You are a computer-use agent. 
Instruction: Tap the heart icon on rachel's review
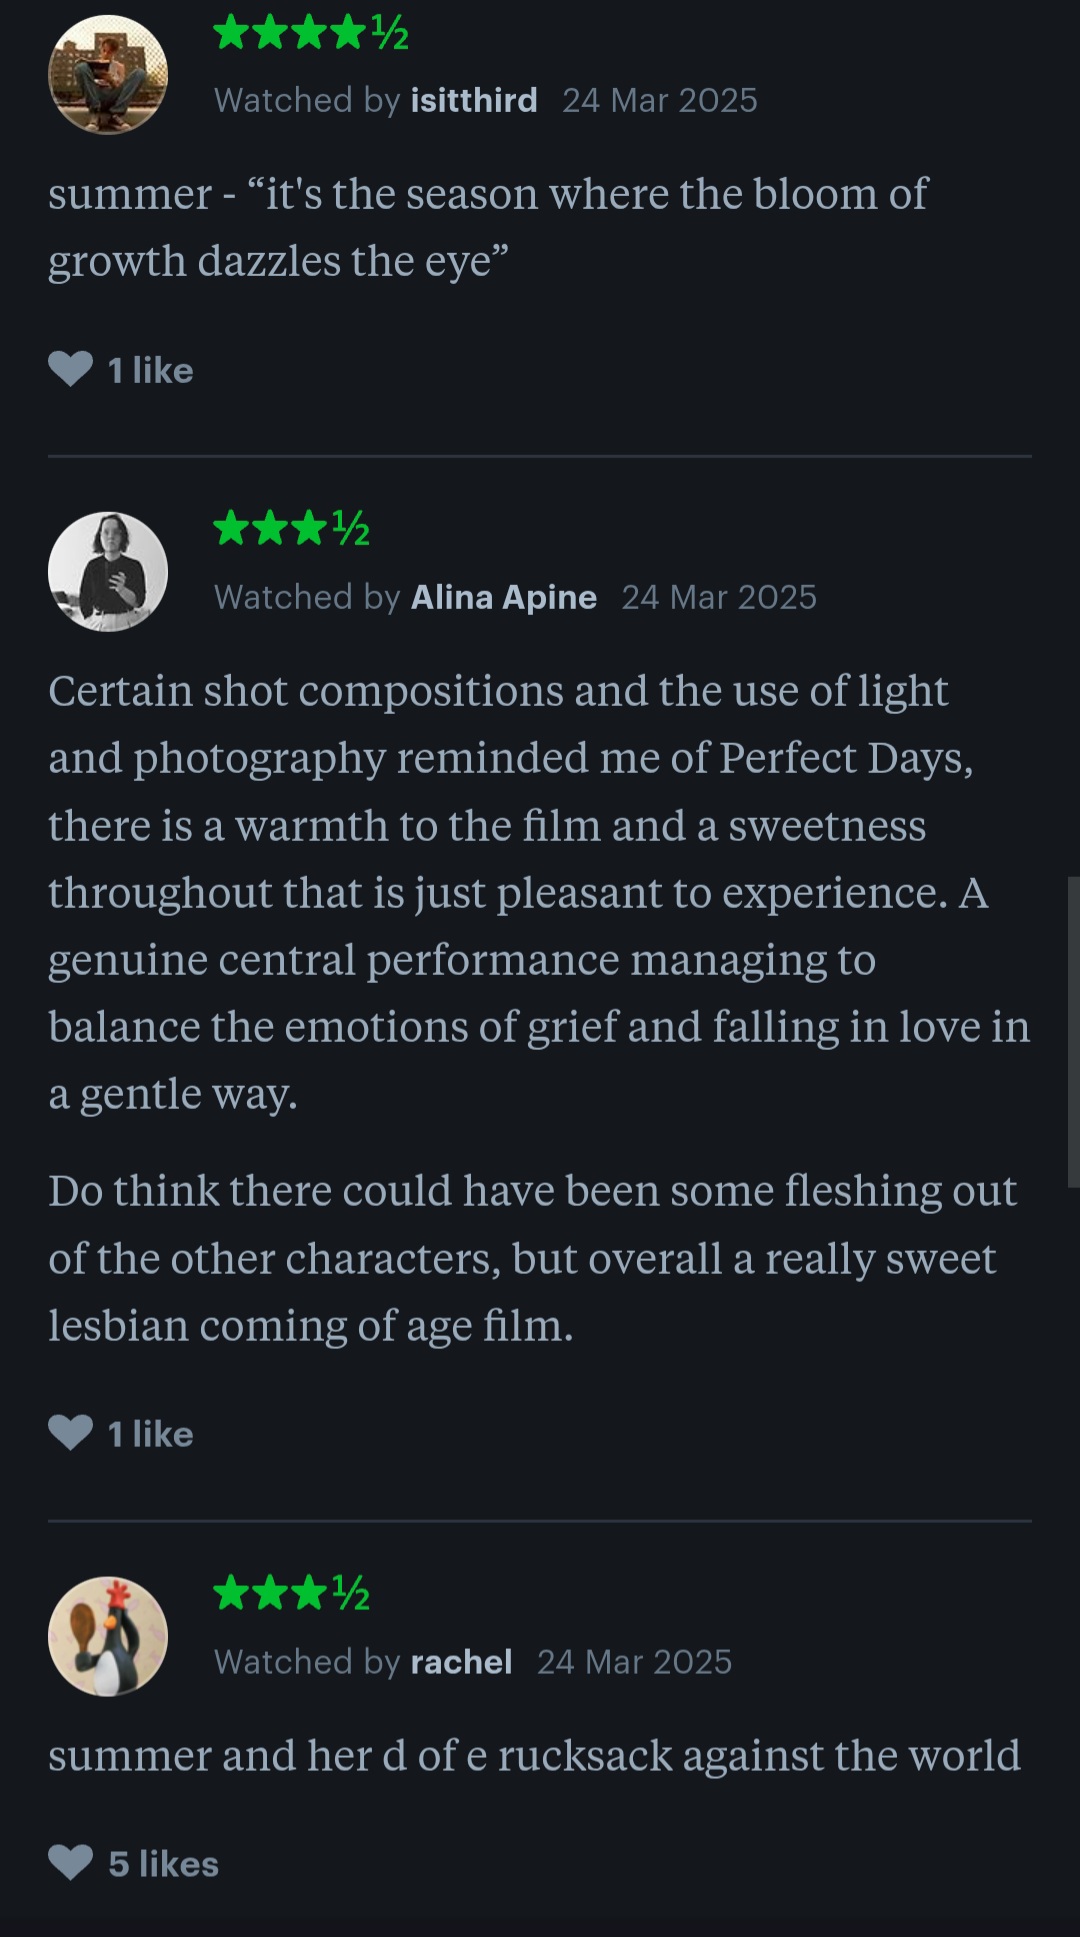[x=70, y=1863]
